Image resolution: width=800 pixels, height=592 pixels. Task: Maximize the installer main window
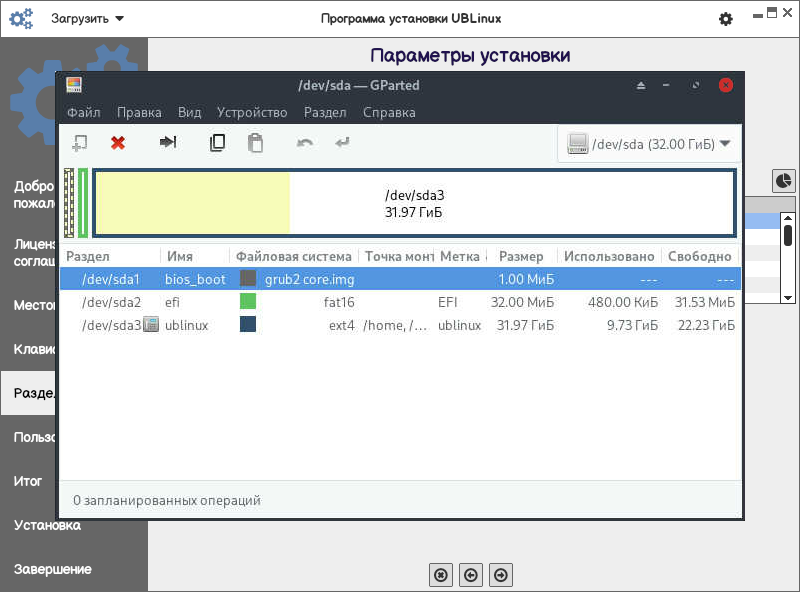coord(772,13)
